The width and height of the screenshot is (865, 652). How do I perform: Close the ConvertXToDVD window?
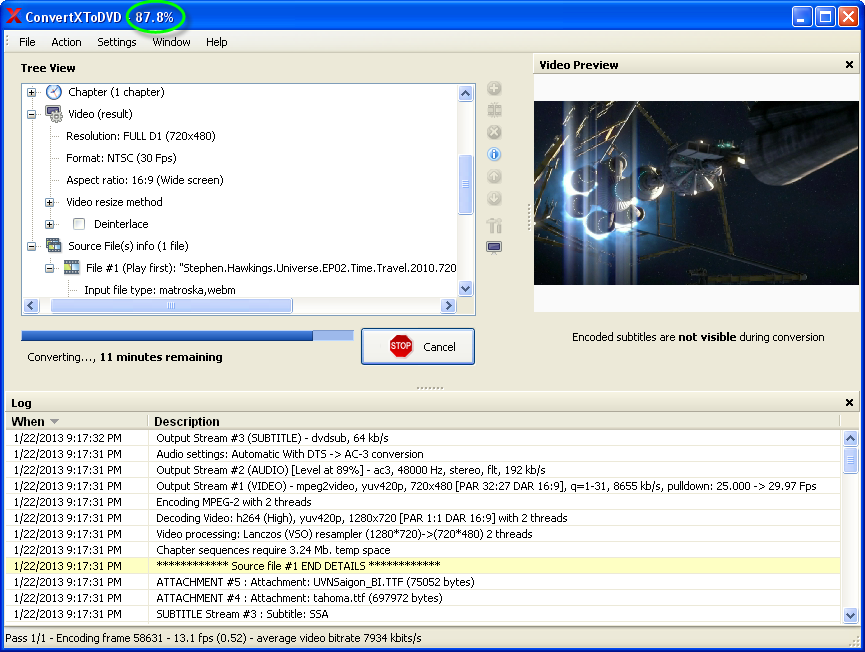pos(848,17)
